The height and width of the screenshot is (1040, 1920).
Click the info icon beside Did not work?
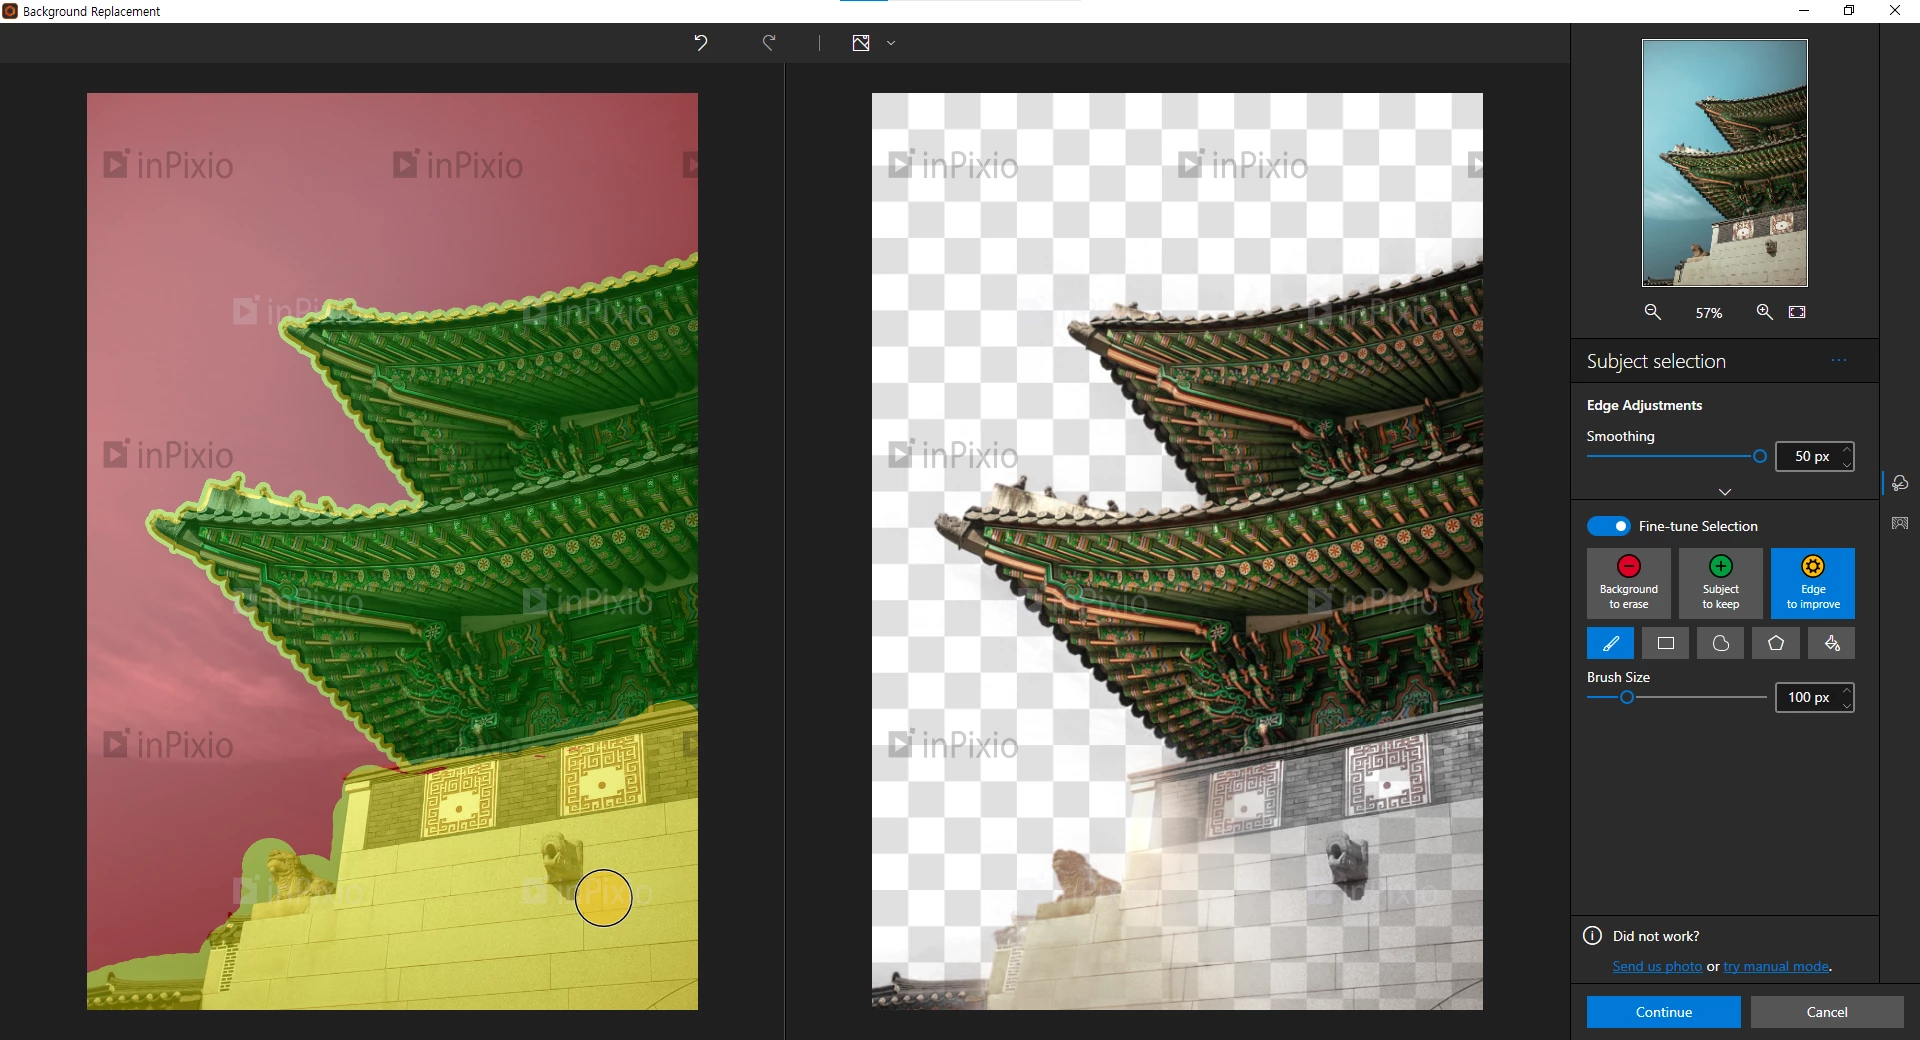[1593, 935]
